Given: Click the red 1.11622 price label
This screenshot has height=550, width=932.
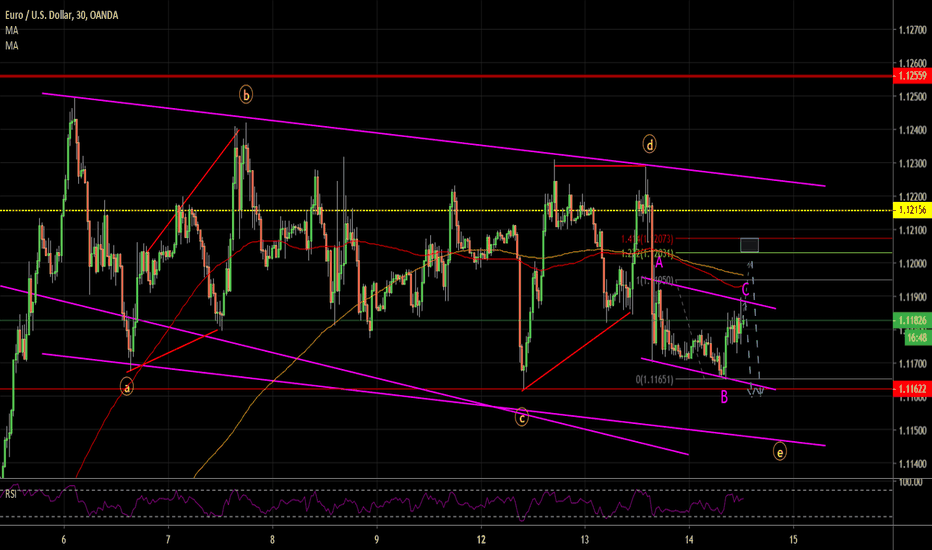Looking at the screenshot, I should point(912,389).
